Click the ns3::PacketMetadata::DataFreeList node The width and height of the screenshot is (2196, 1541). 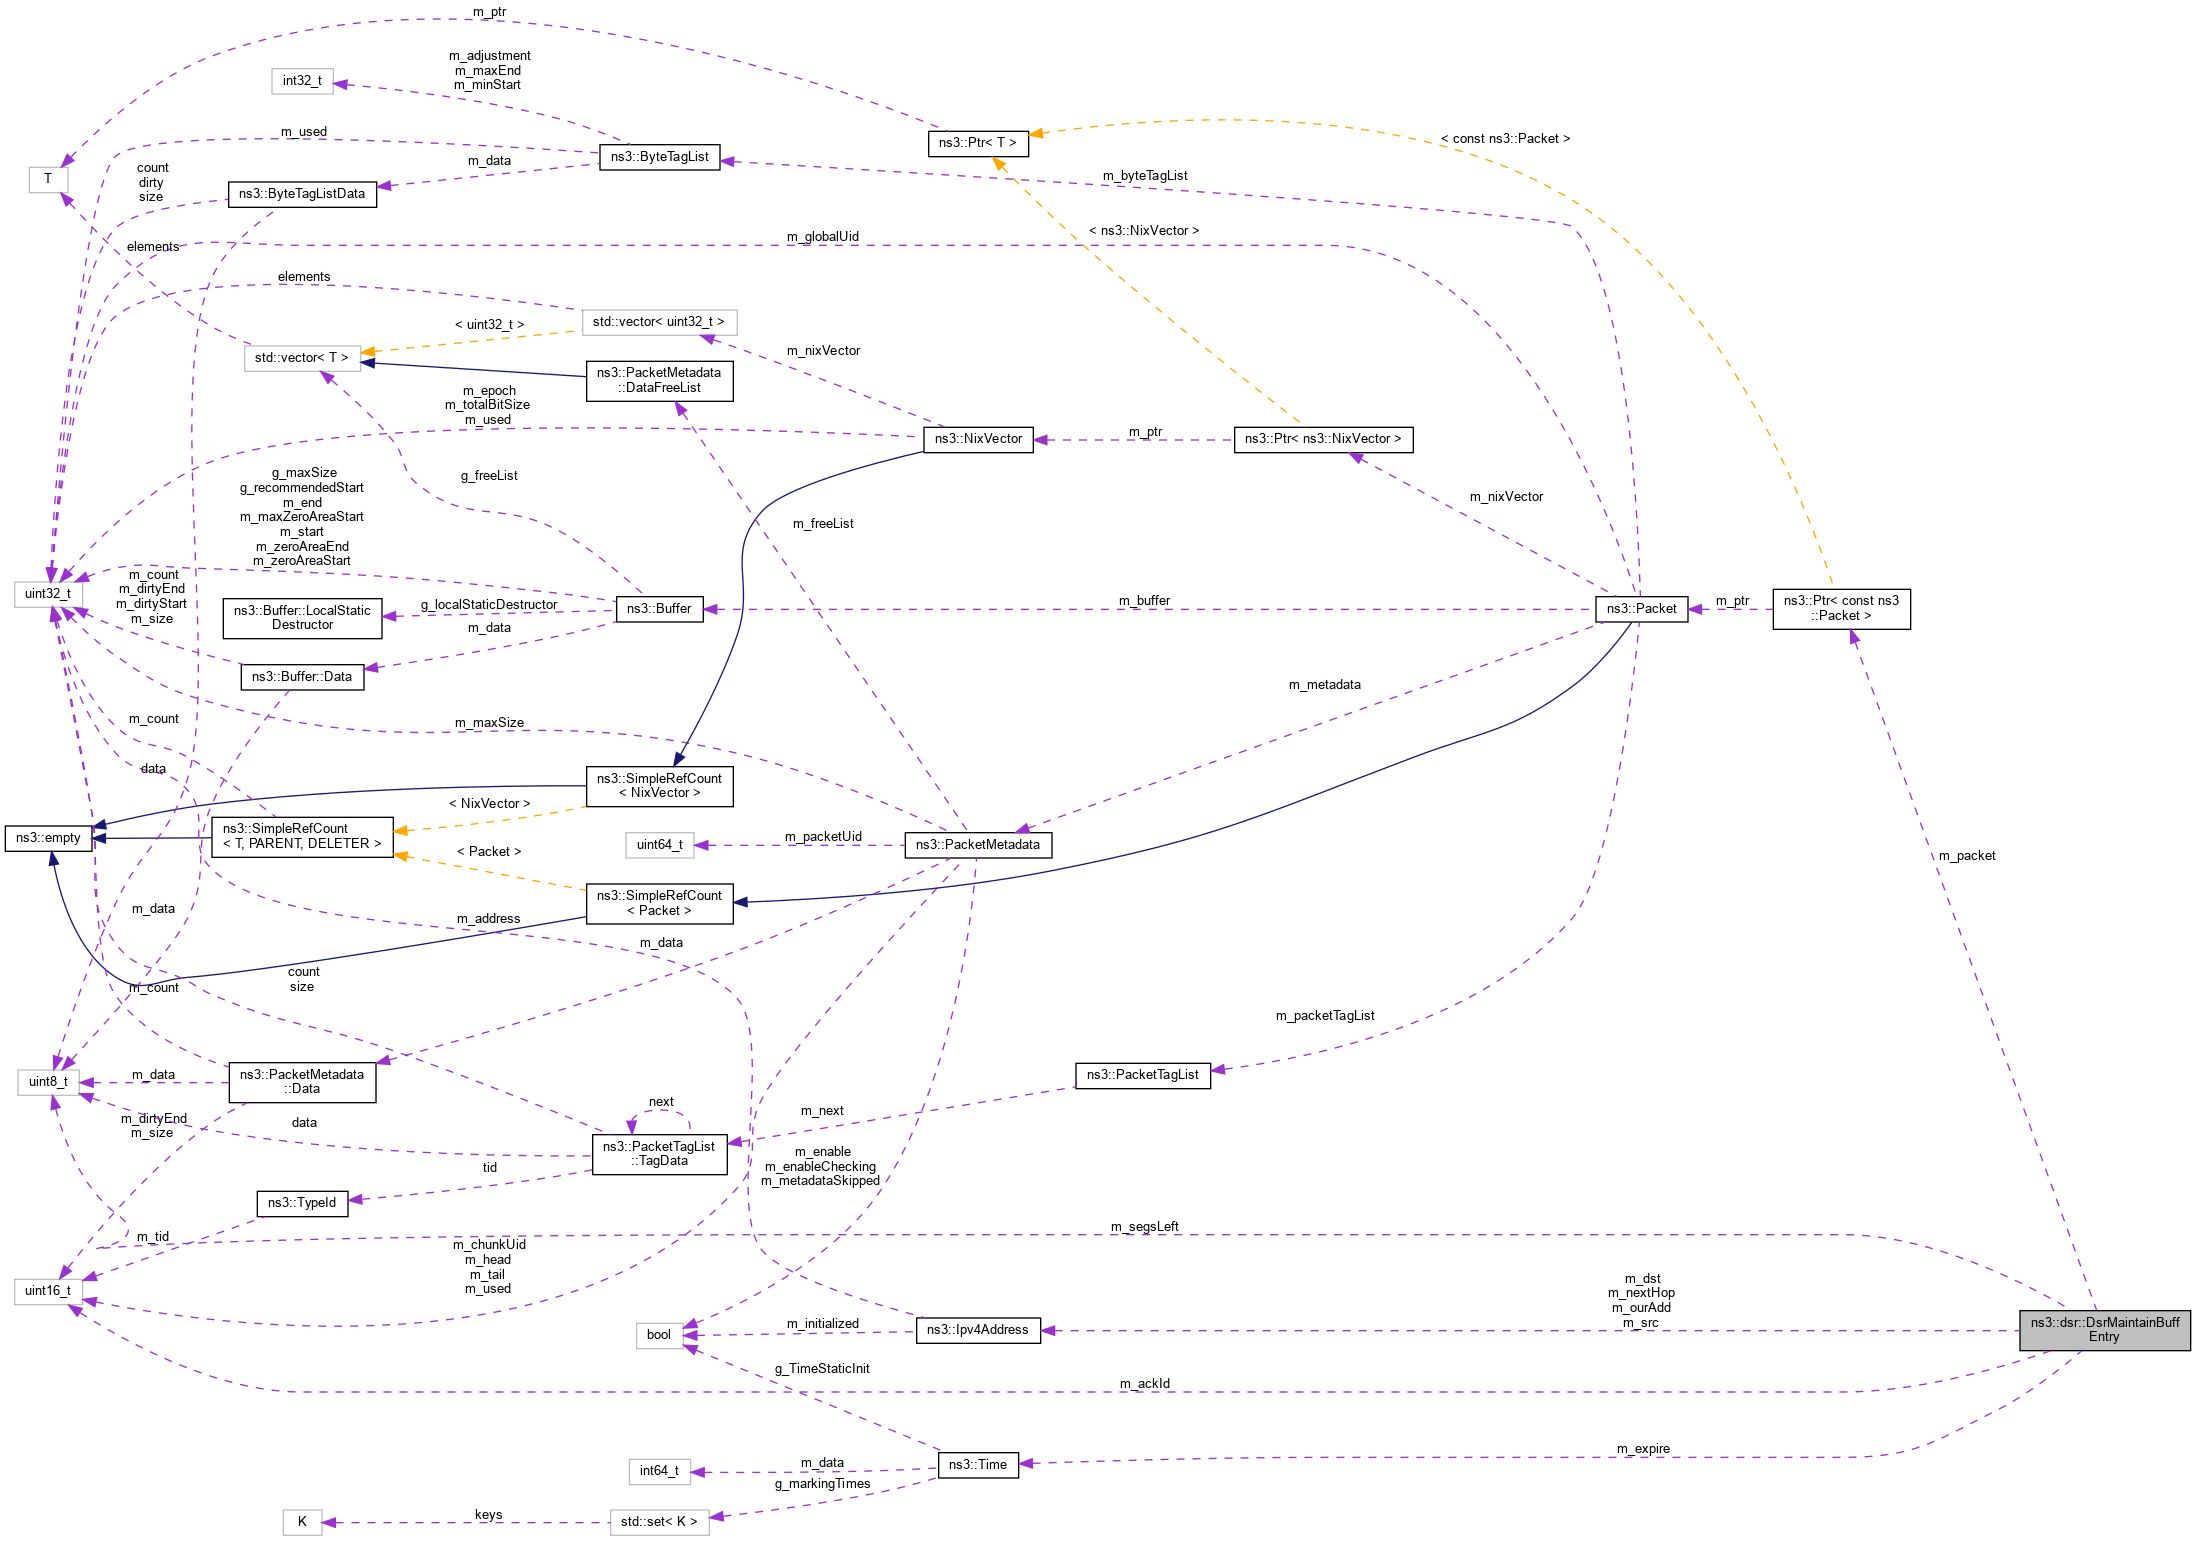coord(659,382)
